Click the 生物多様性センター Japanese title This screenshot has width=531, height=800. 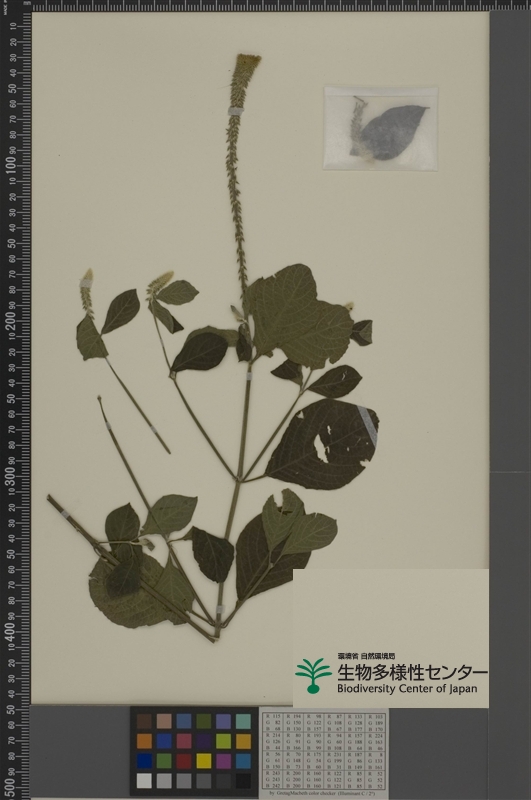[412, 672]
